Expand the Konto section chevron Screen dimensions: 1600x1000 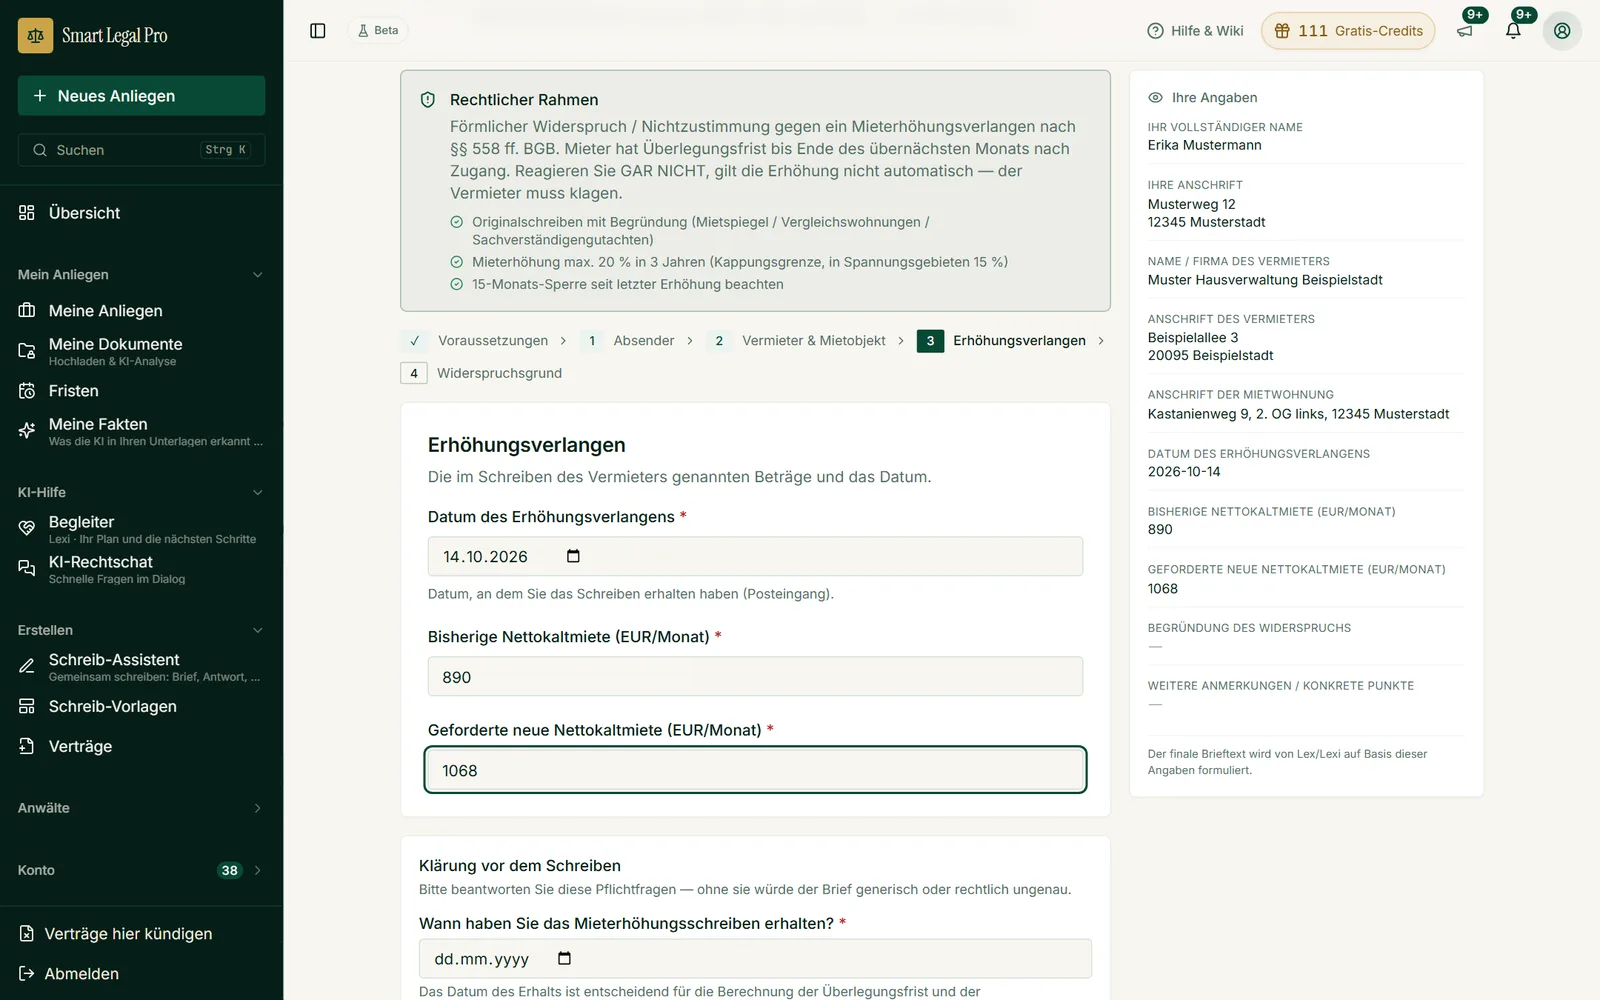257,871
